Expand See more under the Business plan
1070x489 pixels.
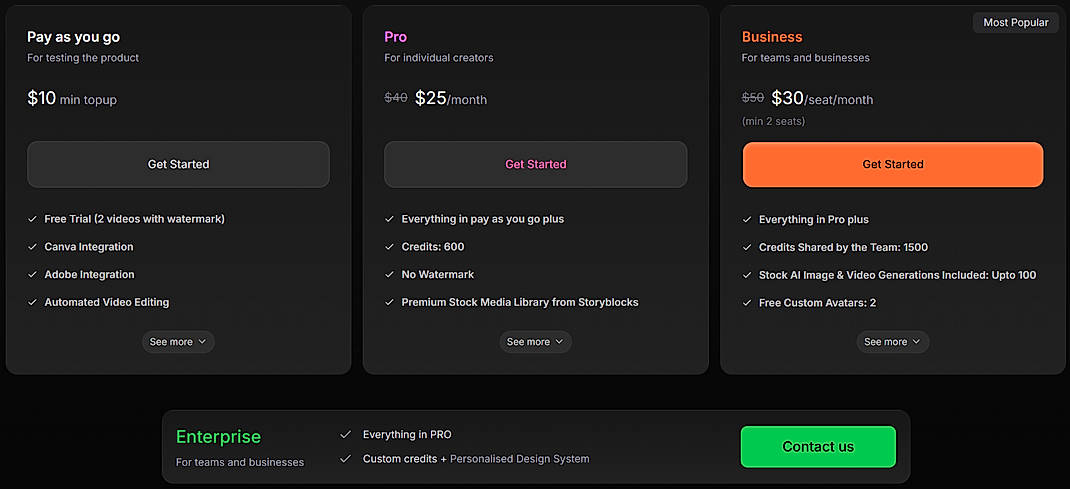click(x=893, y=342)
